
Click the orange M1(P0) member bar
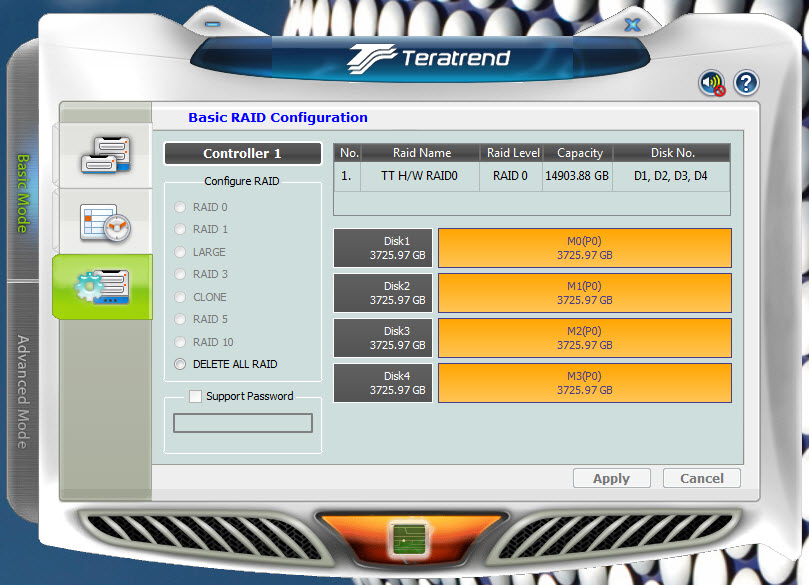pos(585,293)
